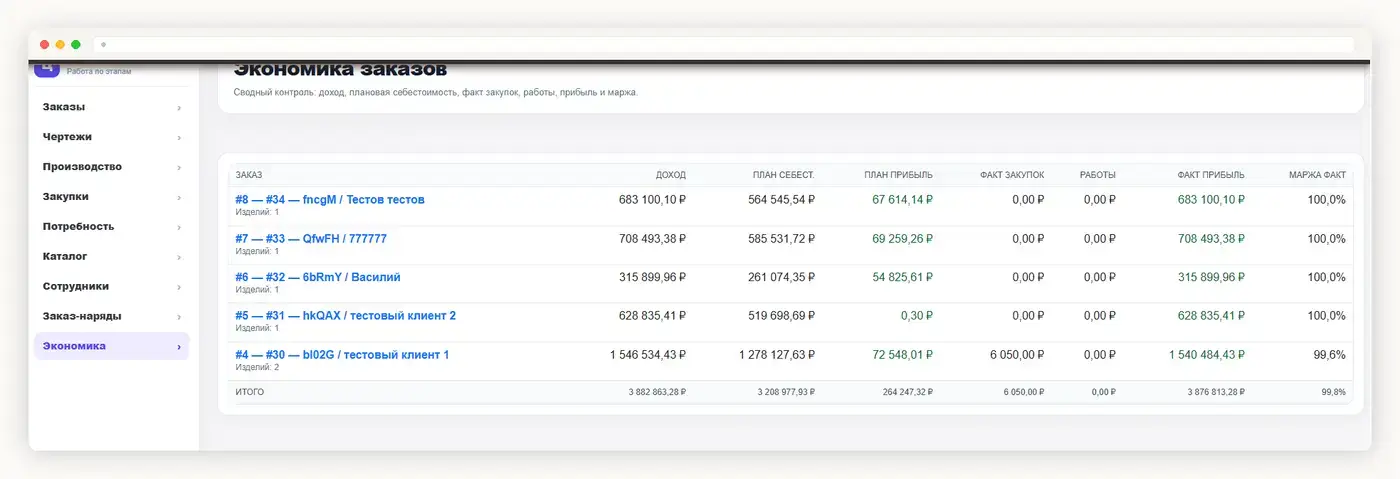Open order #5 — #31 hkQAX link
The height and width of the screenshot is (479, 1400).
(x=346, y=316)
